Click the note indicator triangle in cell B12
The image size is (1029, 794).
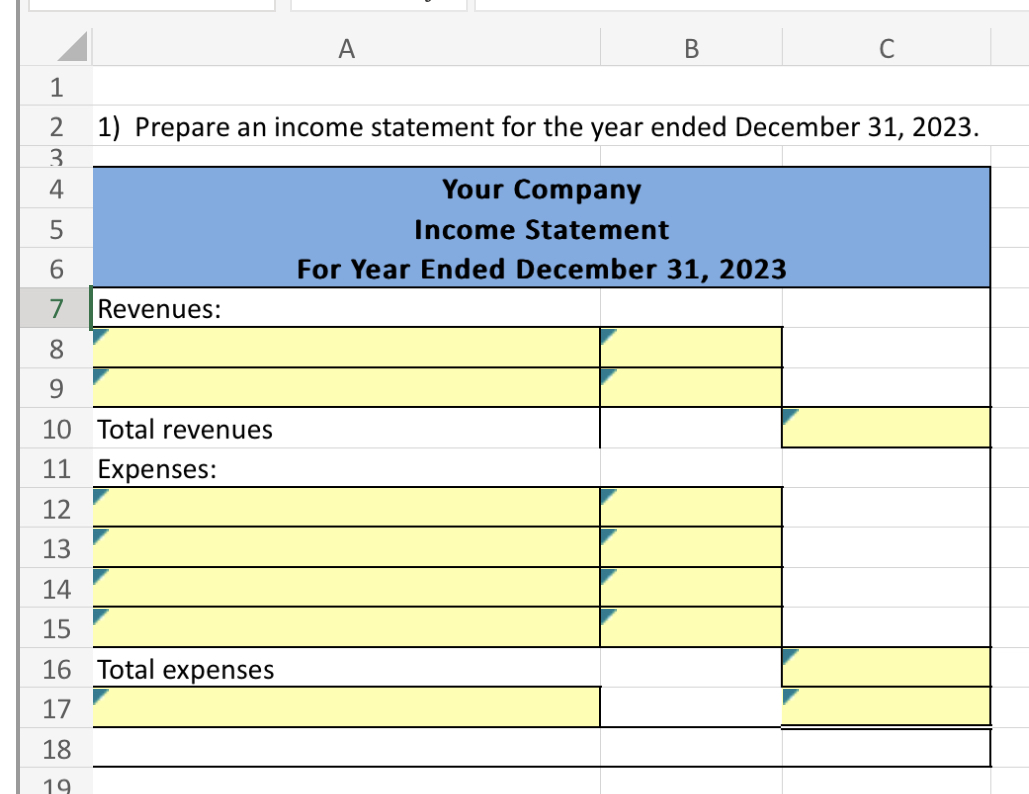605,493
